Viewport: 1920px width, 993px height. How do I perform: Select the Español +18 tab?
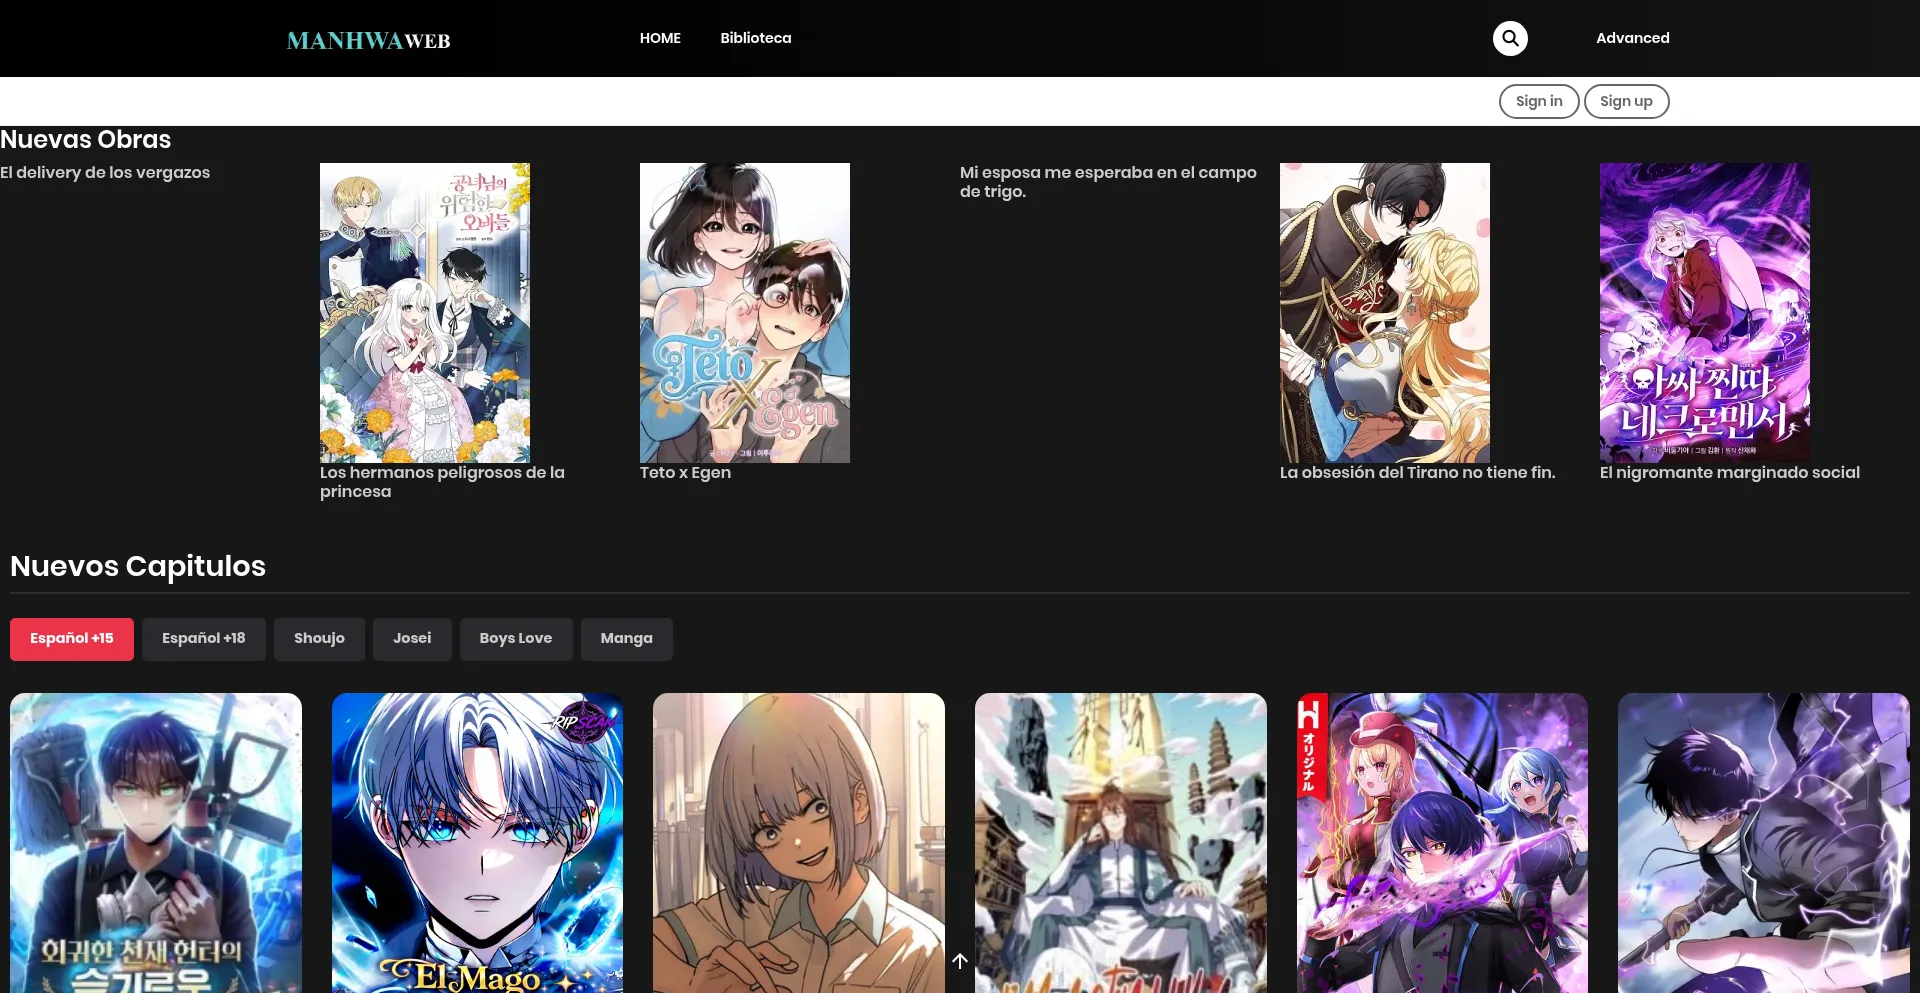click(x=204, y=639)
